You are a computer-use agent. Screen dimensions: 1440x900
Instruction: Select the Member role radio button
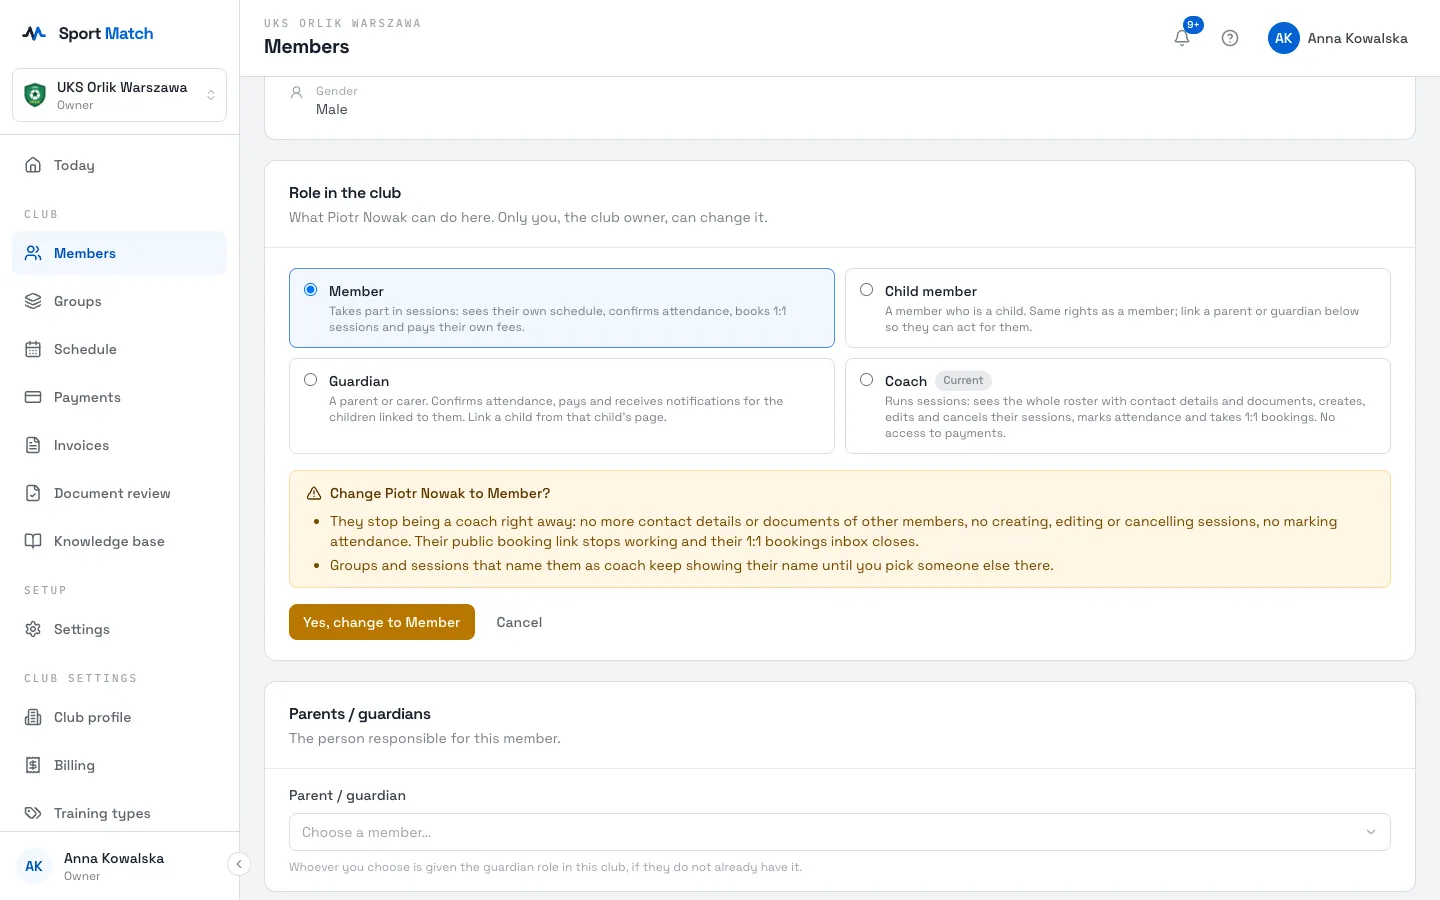pos(311,290)
